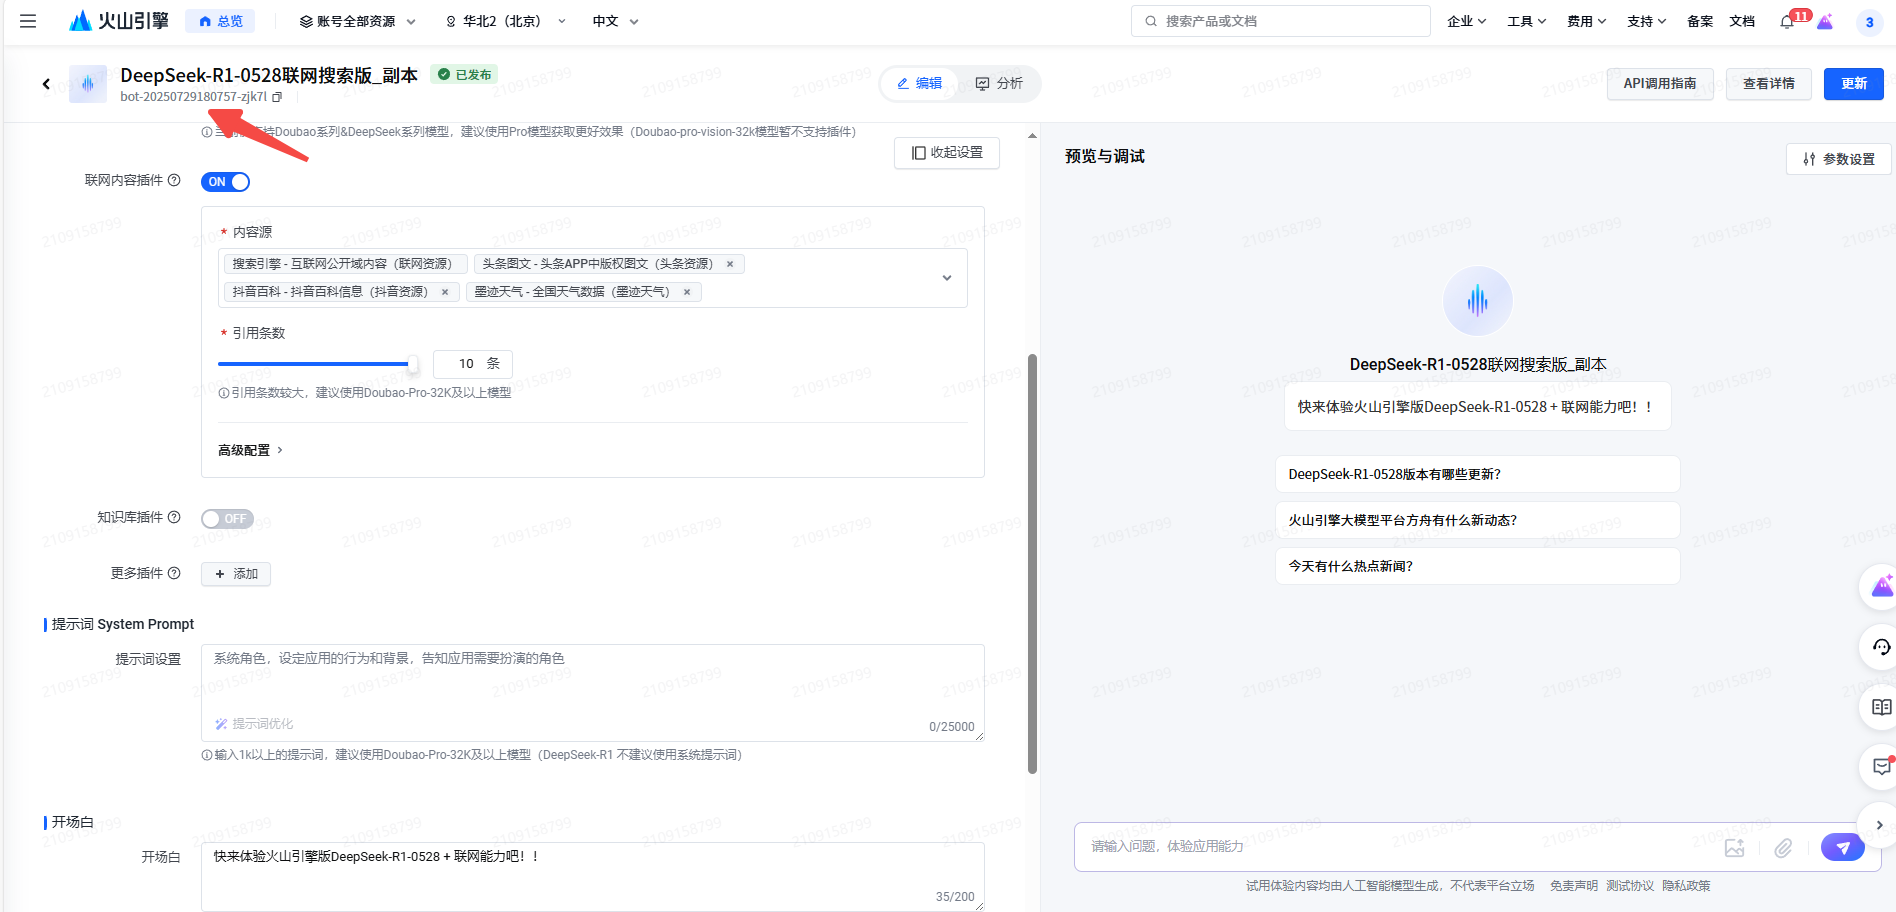Image resolution: width=1896 pixels, height=912 pixels.
Task: Expand 账号全部资源 dropdown
Action: click(x=358, y=21)
